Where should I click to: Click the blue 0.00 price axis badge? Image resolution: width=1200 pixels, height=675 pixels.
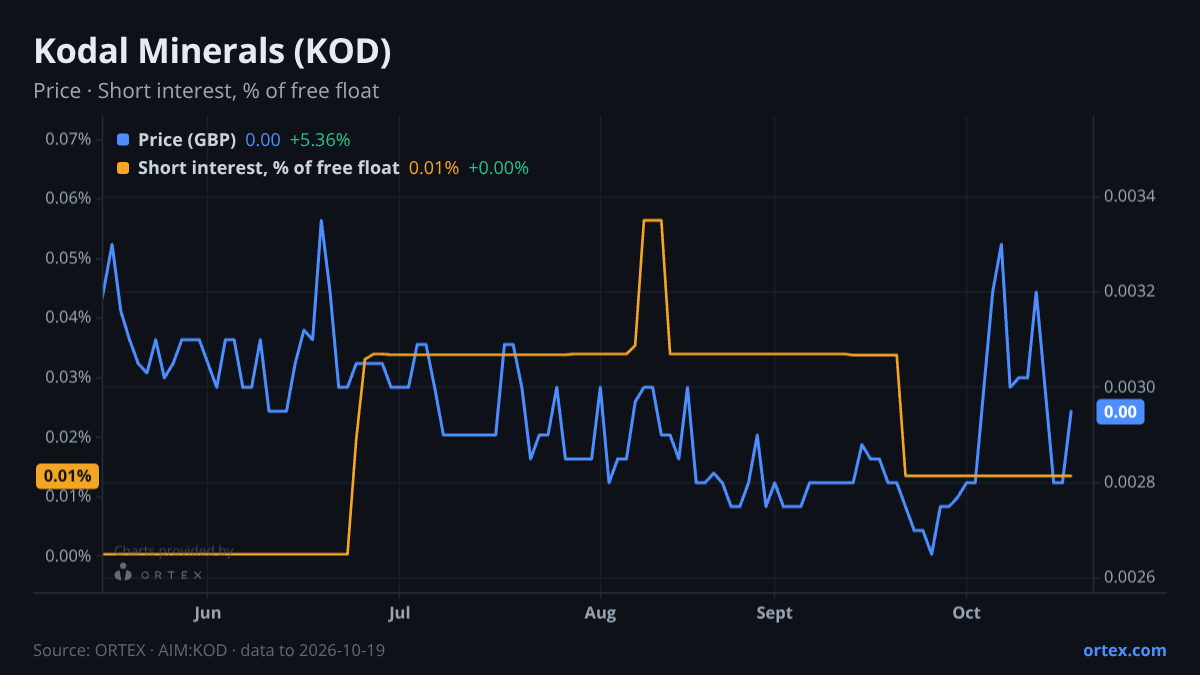(x=1120, y=411)
